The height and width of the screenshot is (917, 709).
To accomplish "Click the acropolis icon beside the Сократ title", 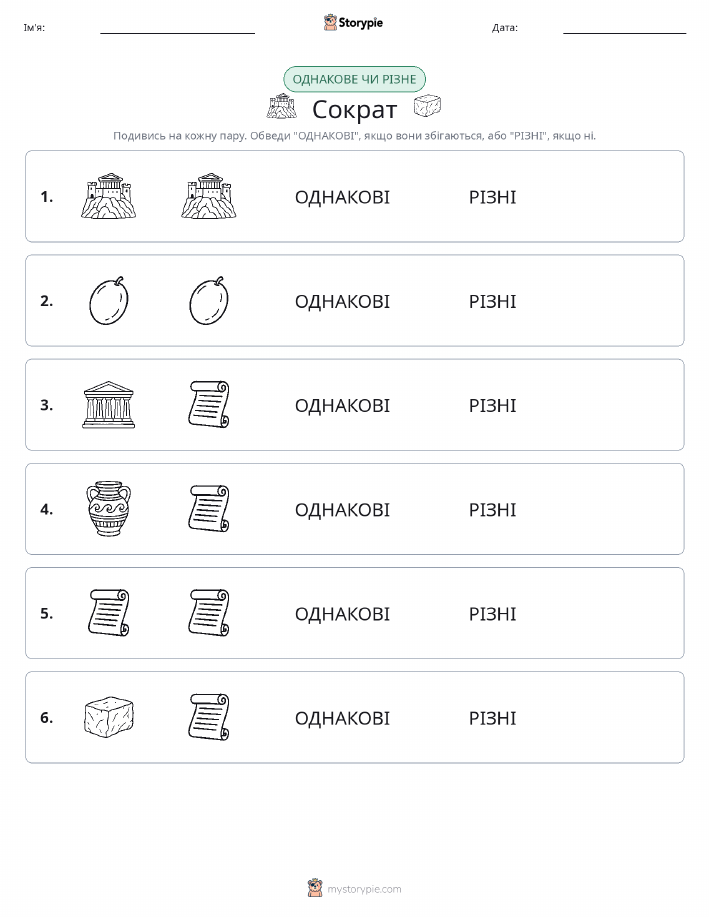I will 281,106.
